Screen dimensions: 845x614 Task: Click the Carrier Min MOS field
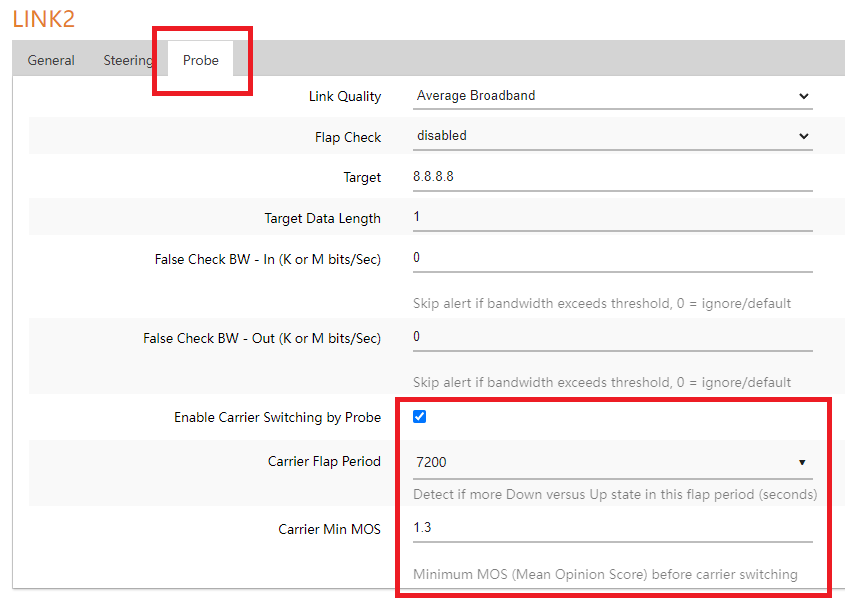[612, 527]
